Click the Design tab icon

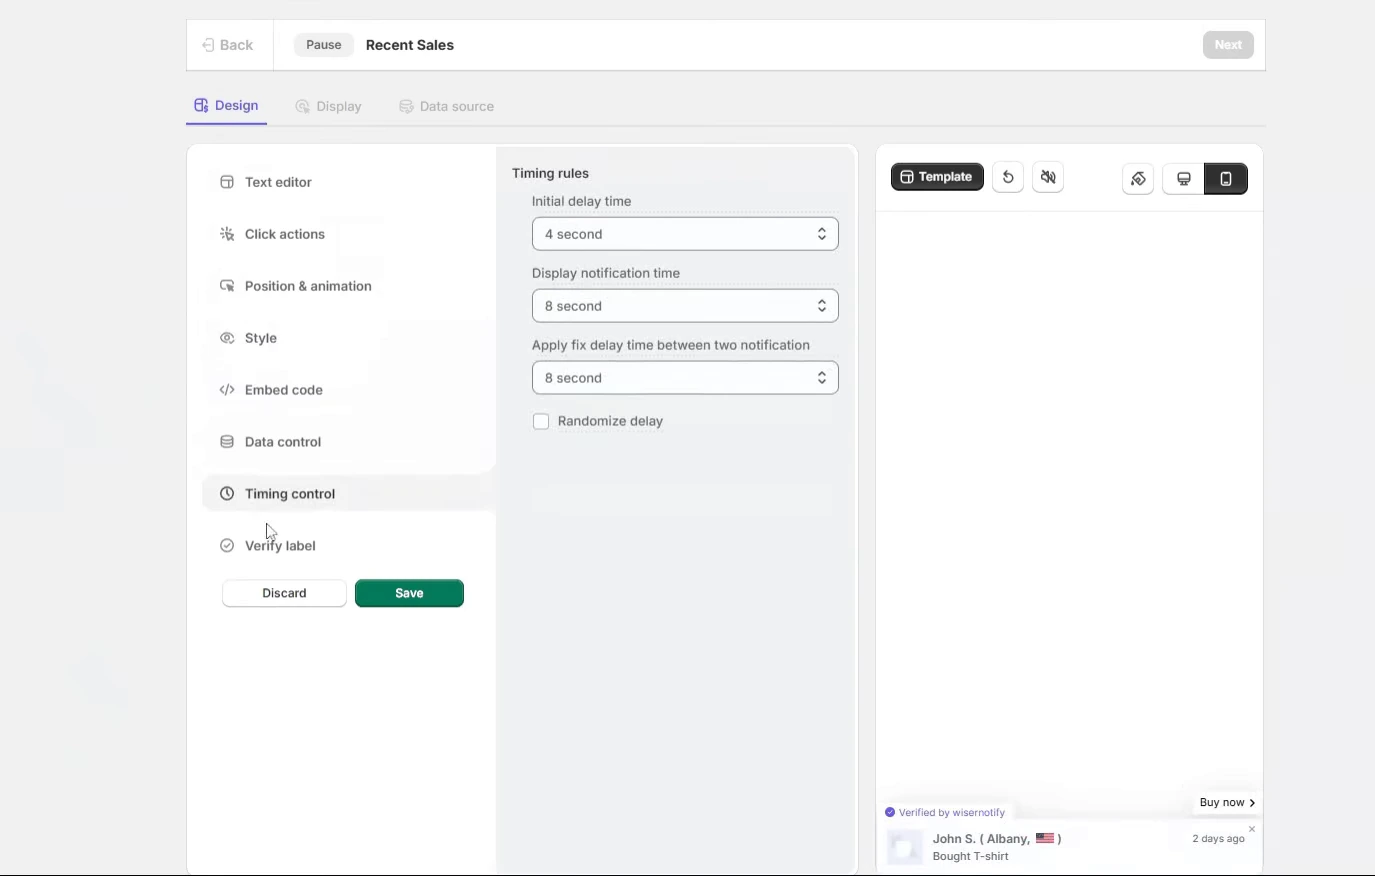(x=201, y=105)
